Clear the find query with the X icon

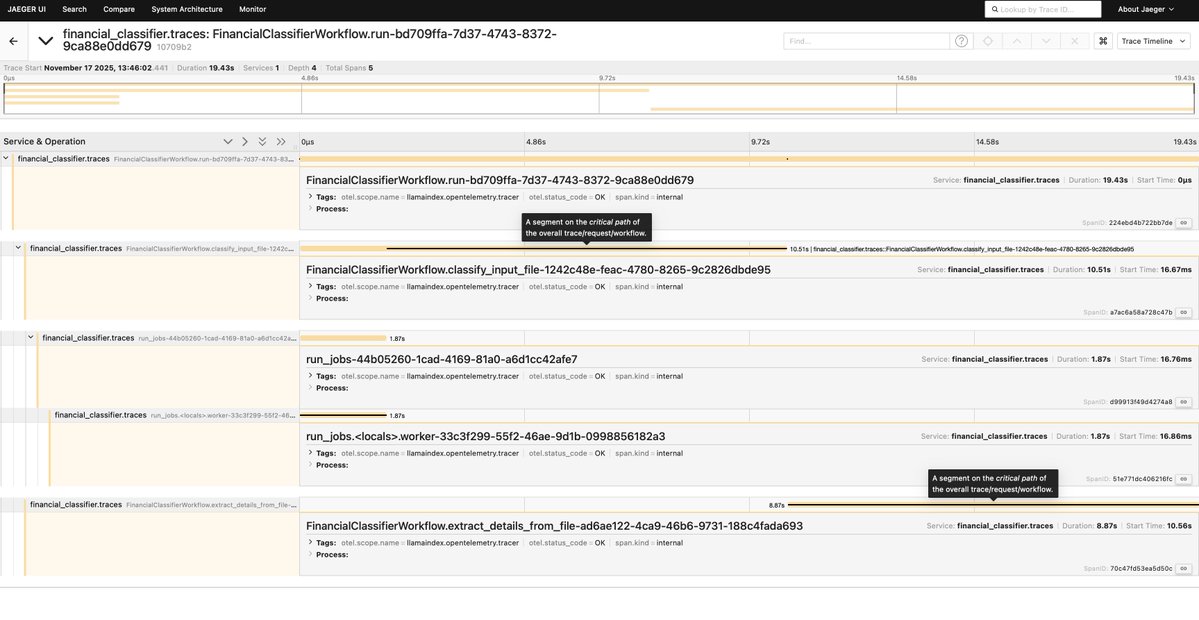click(x=1075, y=40)
